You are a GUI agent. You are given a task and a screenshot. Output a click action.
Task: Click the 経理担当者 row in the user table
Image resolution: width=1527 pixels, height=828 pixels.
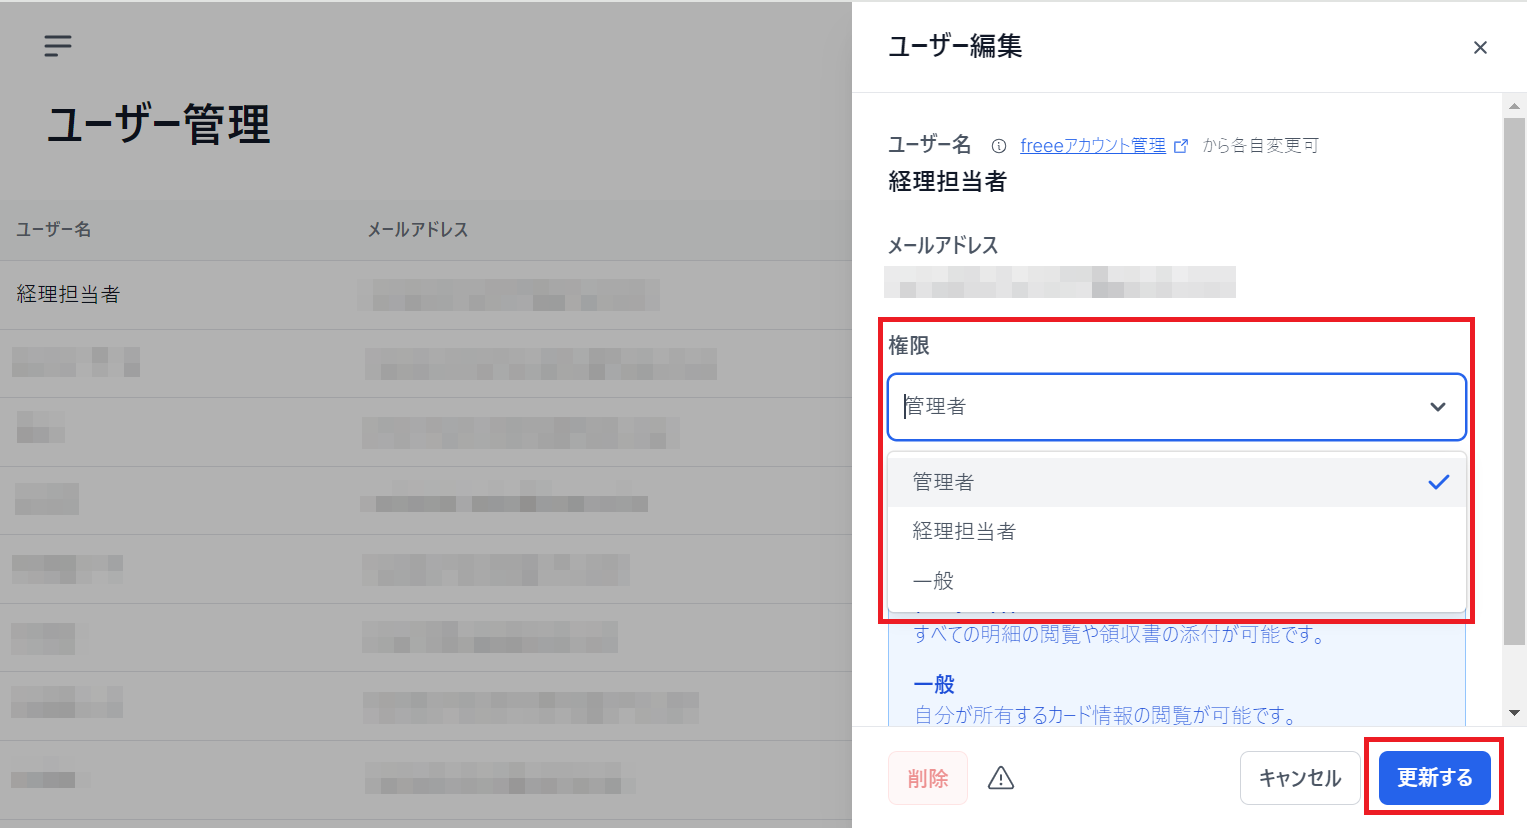pyautogui.click(x=426, y=295)
